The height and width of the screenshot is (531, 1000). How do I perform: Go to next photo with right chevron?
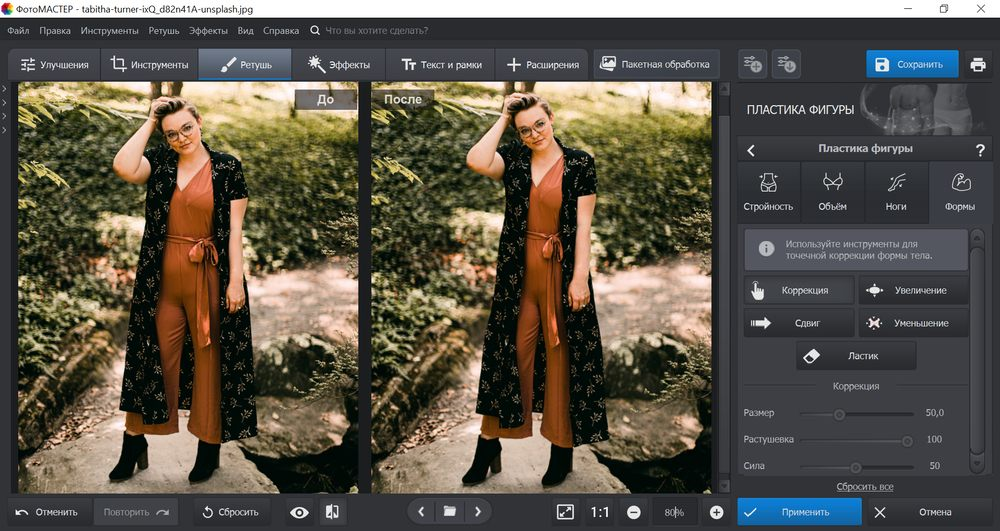(x=478, y=511)
